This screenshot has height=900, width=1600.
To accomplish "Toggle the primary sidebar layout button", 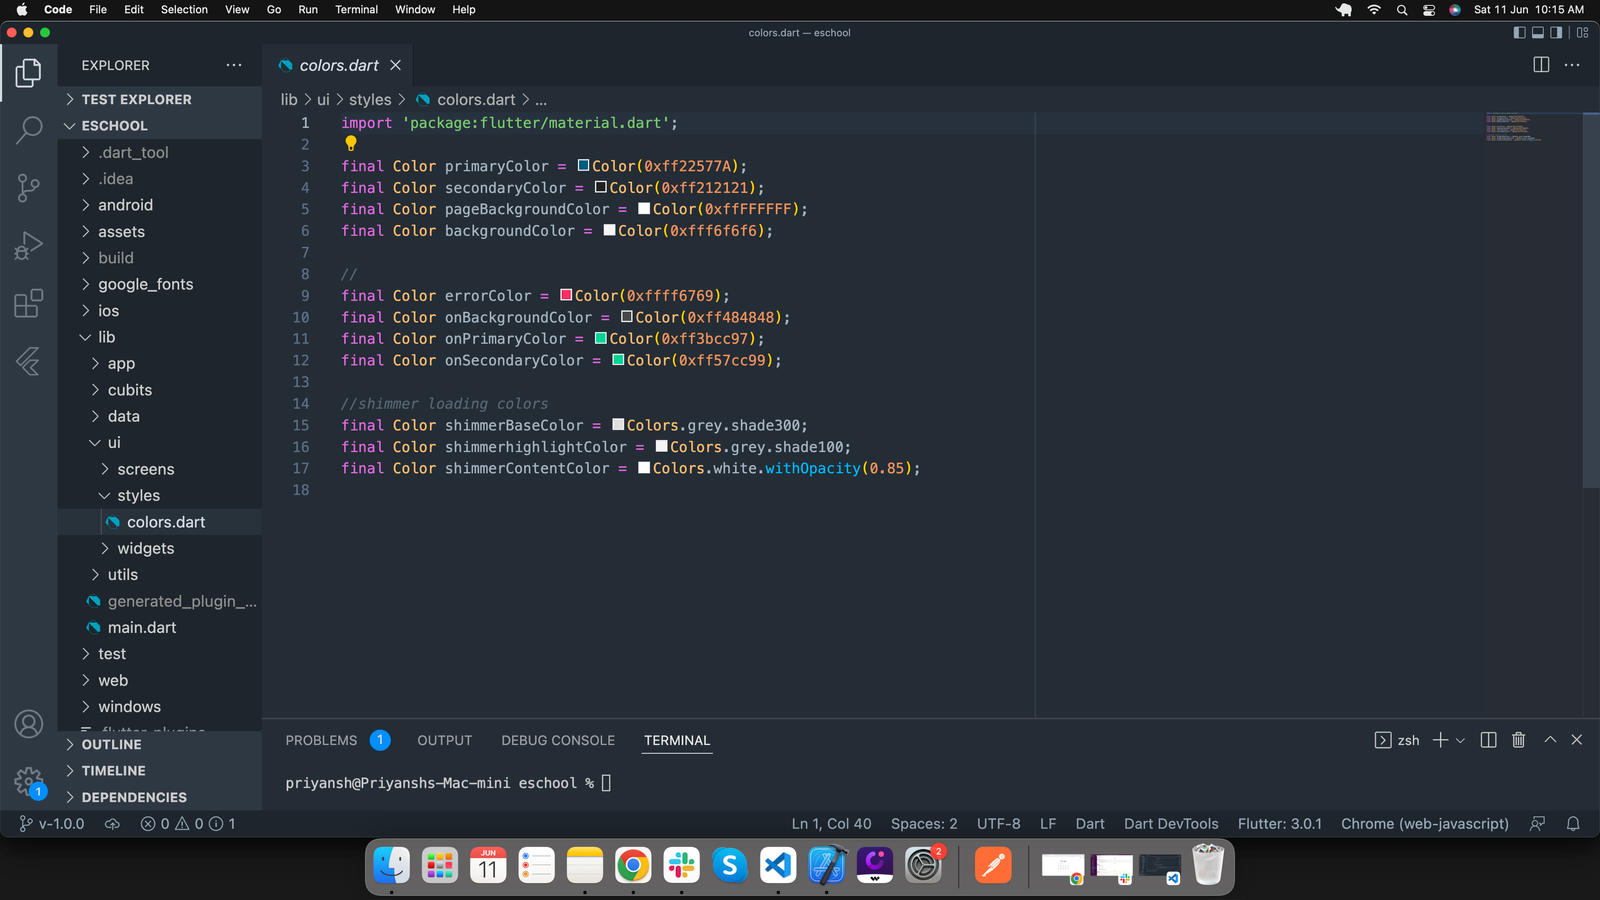I will coord(1519,33).
